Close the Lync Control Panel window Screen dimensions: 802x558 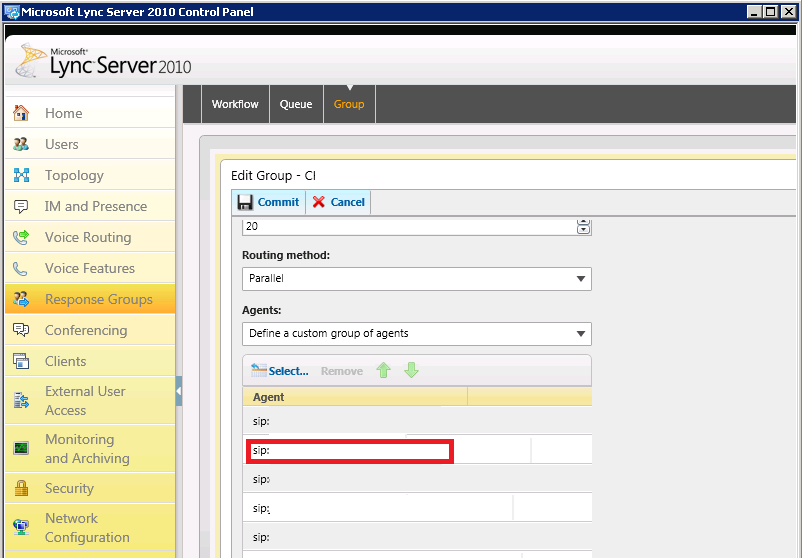tap(788, 12)
